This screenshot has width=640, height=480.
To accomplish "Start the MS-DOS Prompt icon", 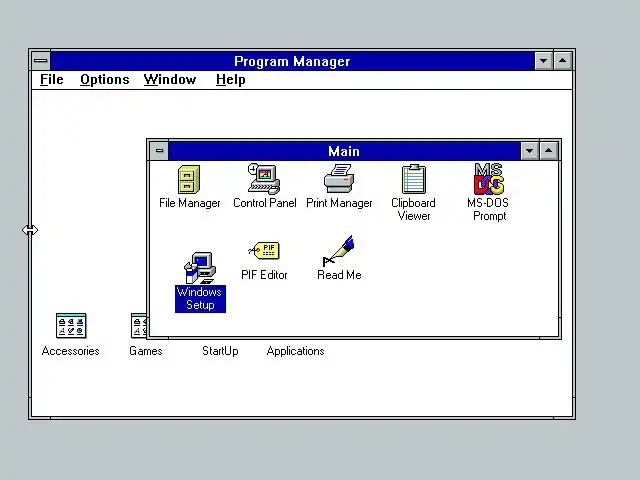I will pos(489,179).
